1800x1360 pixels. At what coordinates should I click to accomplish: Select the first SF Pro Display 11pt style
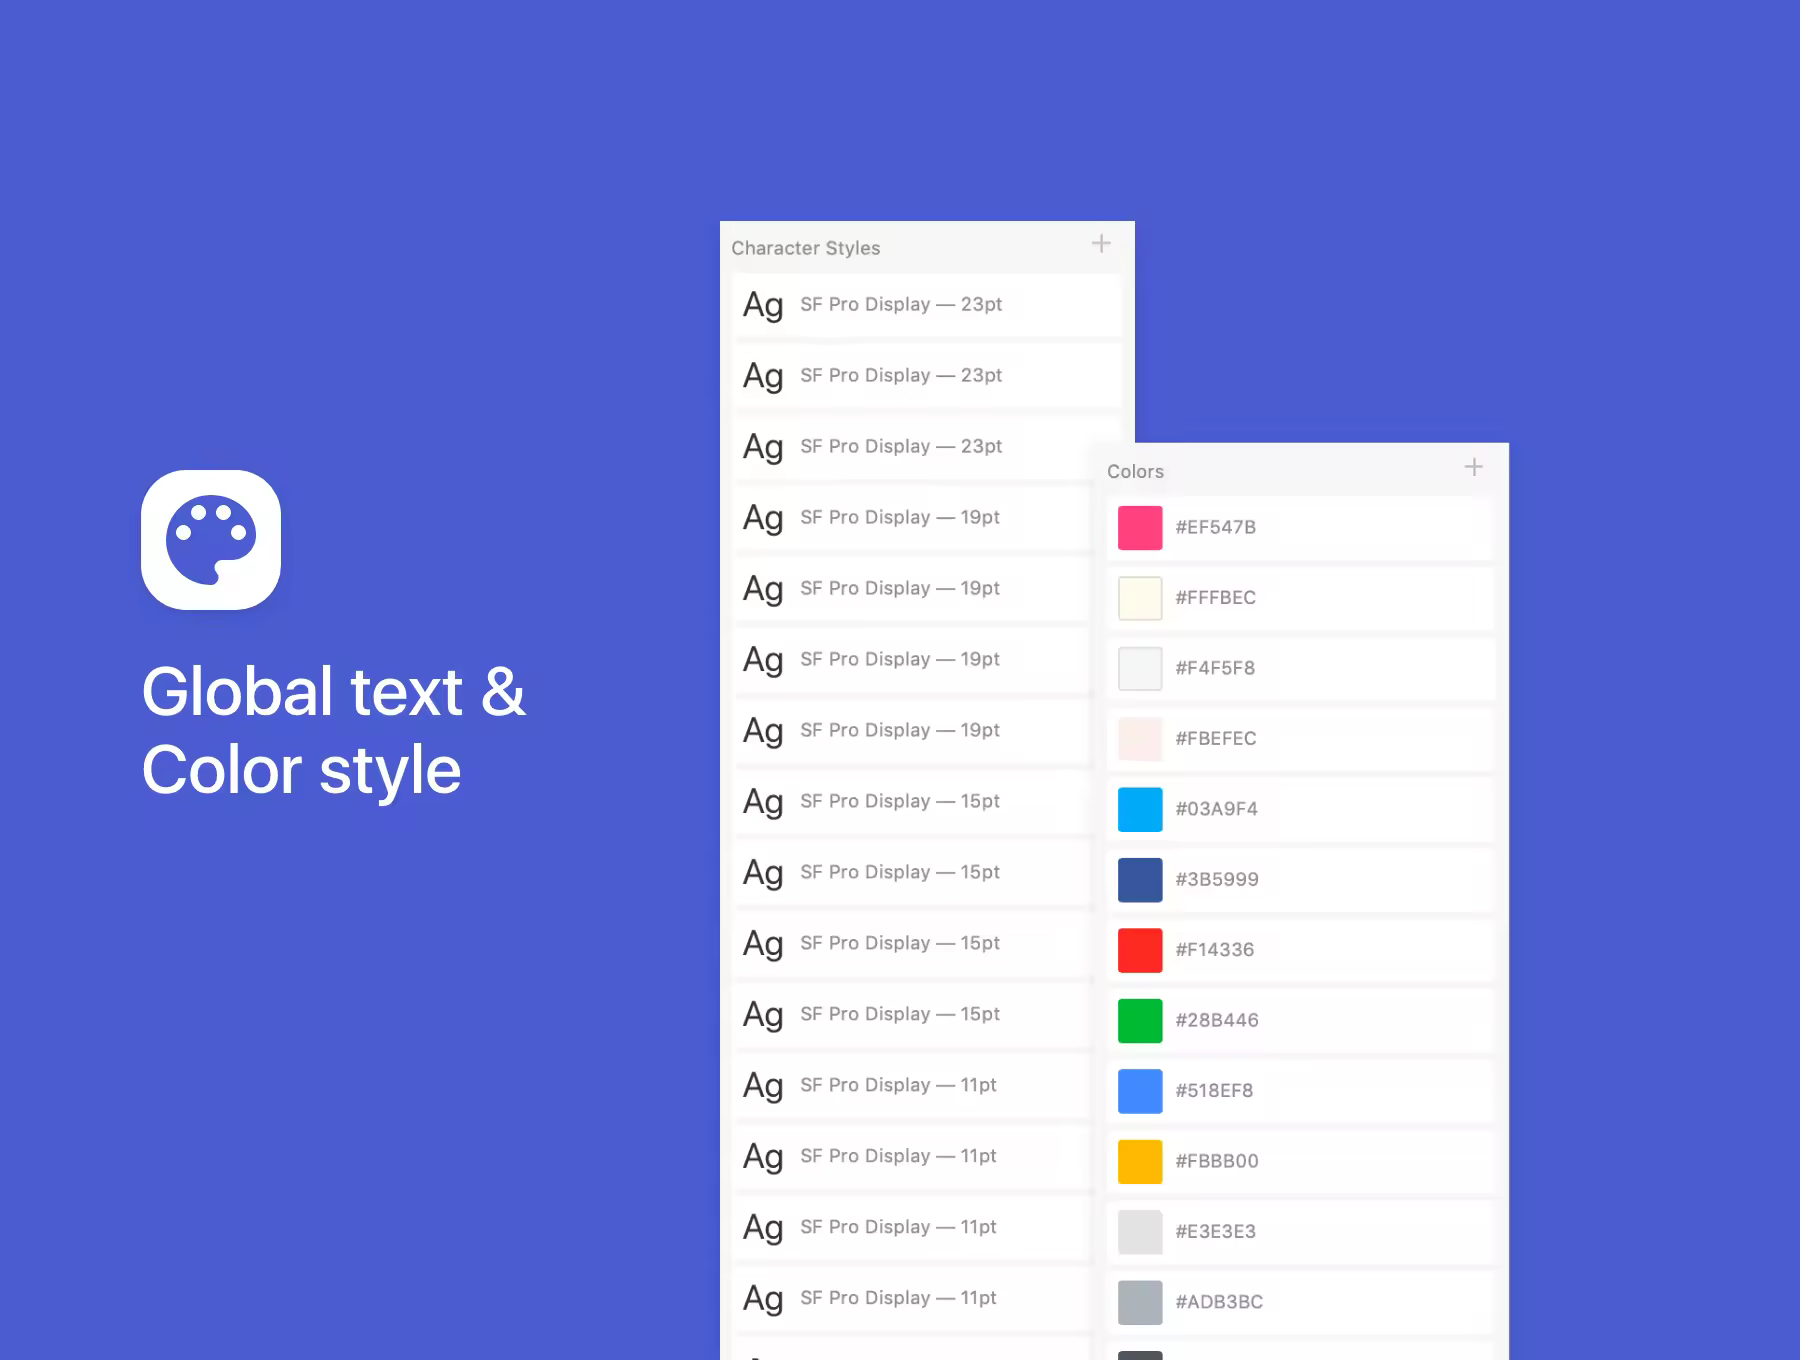pos(913,1086)
